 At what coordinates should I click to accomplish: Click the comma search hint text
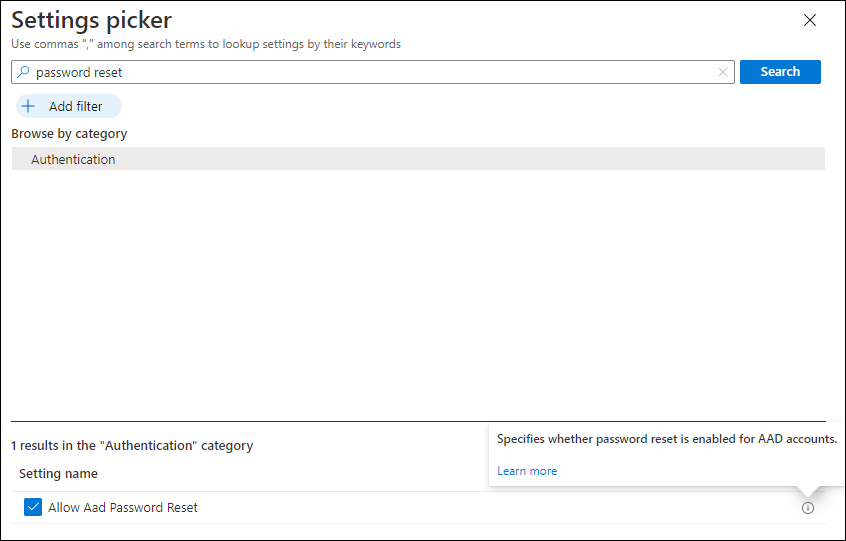tap(206, 44)
